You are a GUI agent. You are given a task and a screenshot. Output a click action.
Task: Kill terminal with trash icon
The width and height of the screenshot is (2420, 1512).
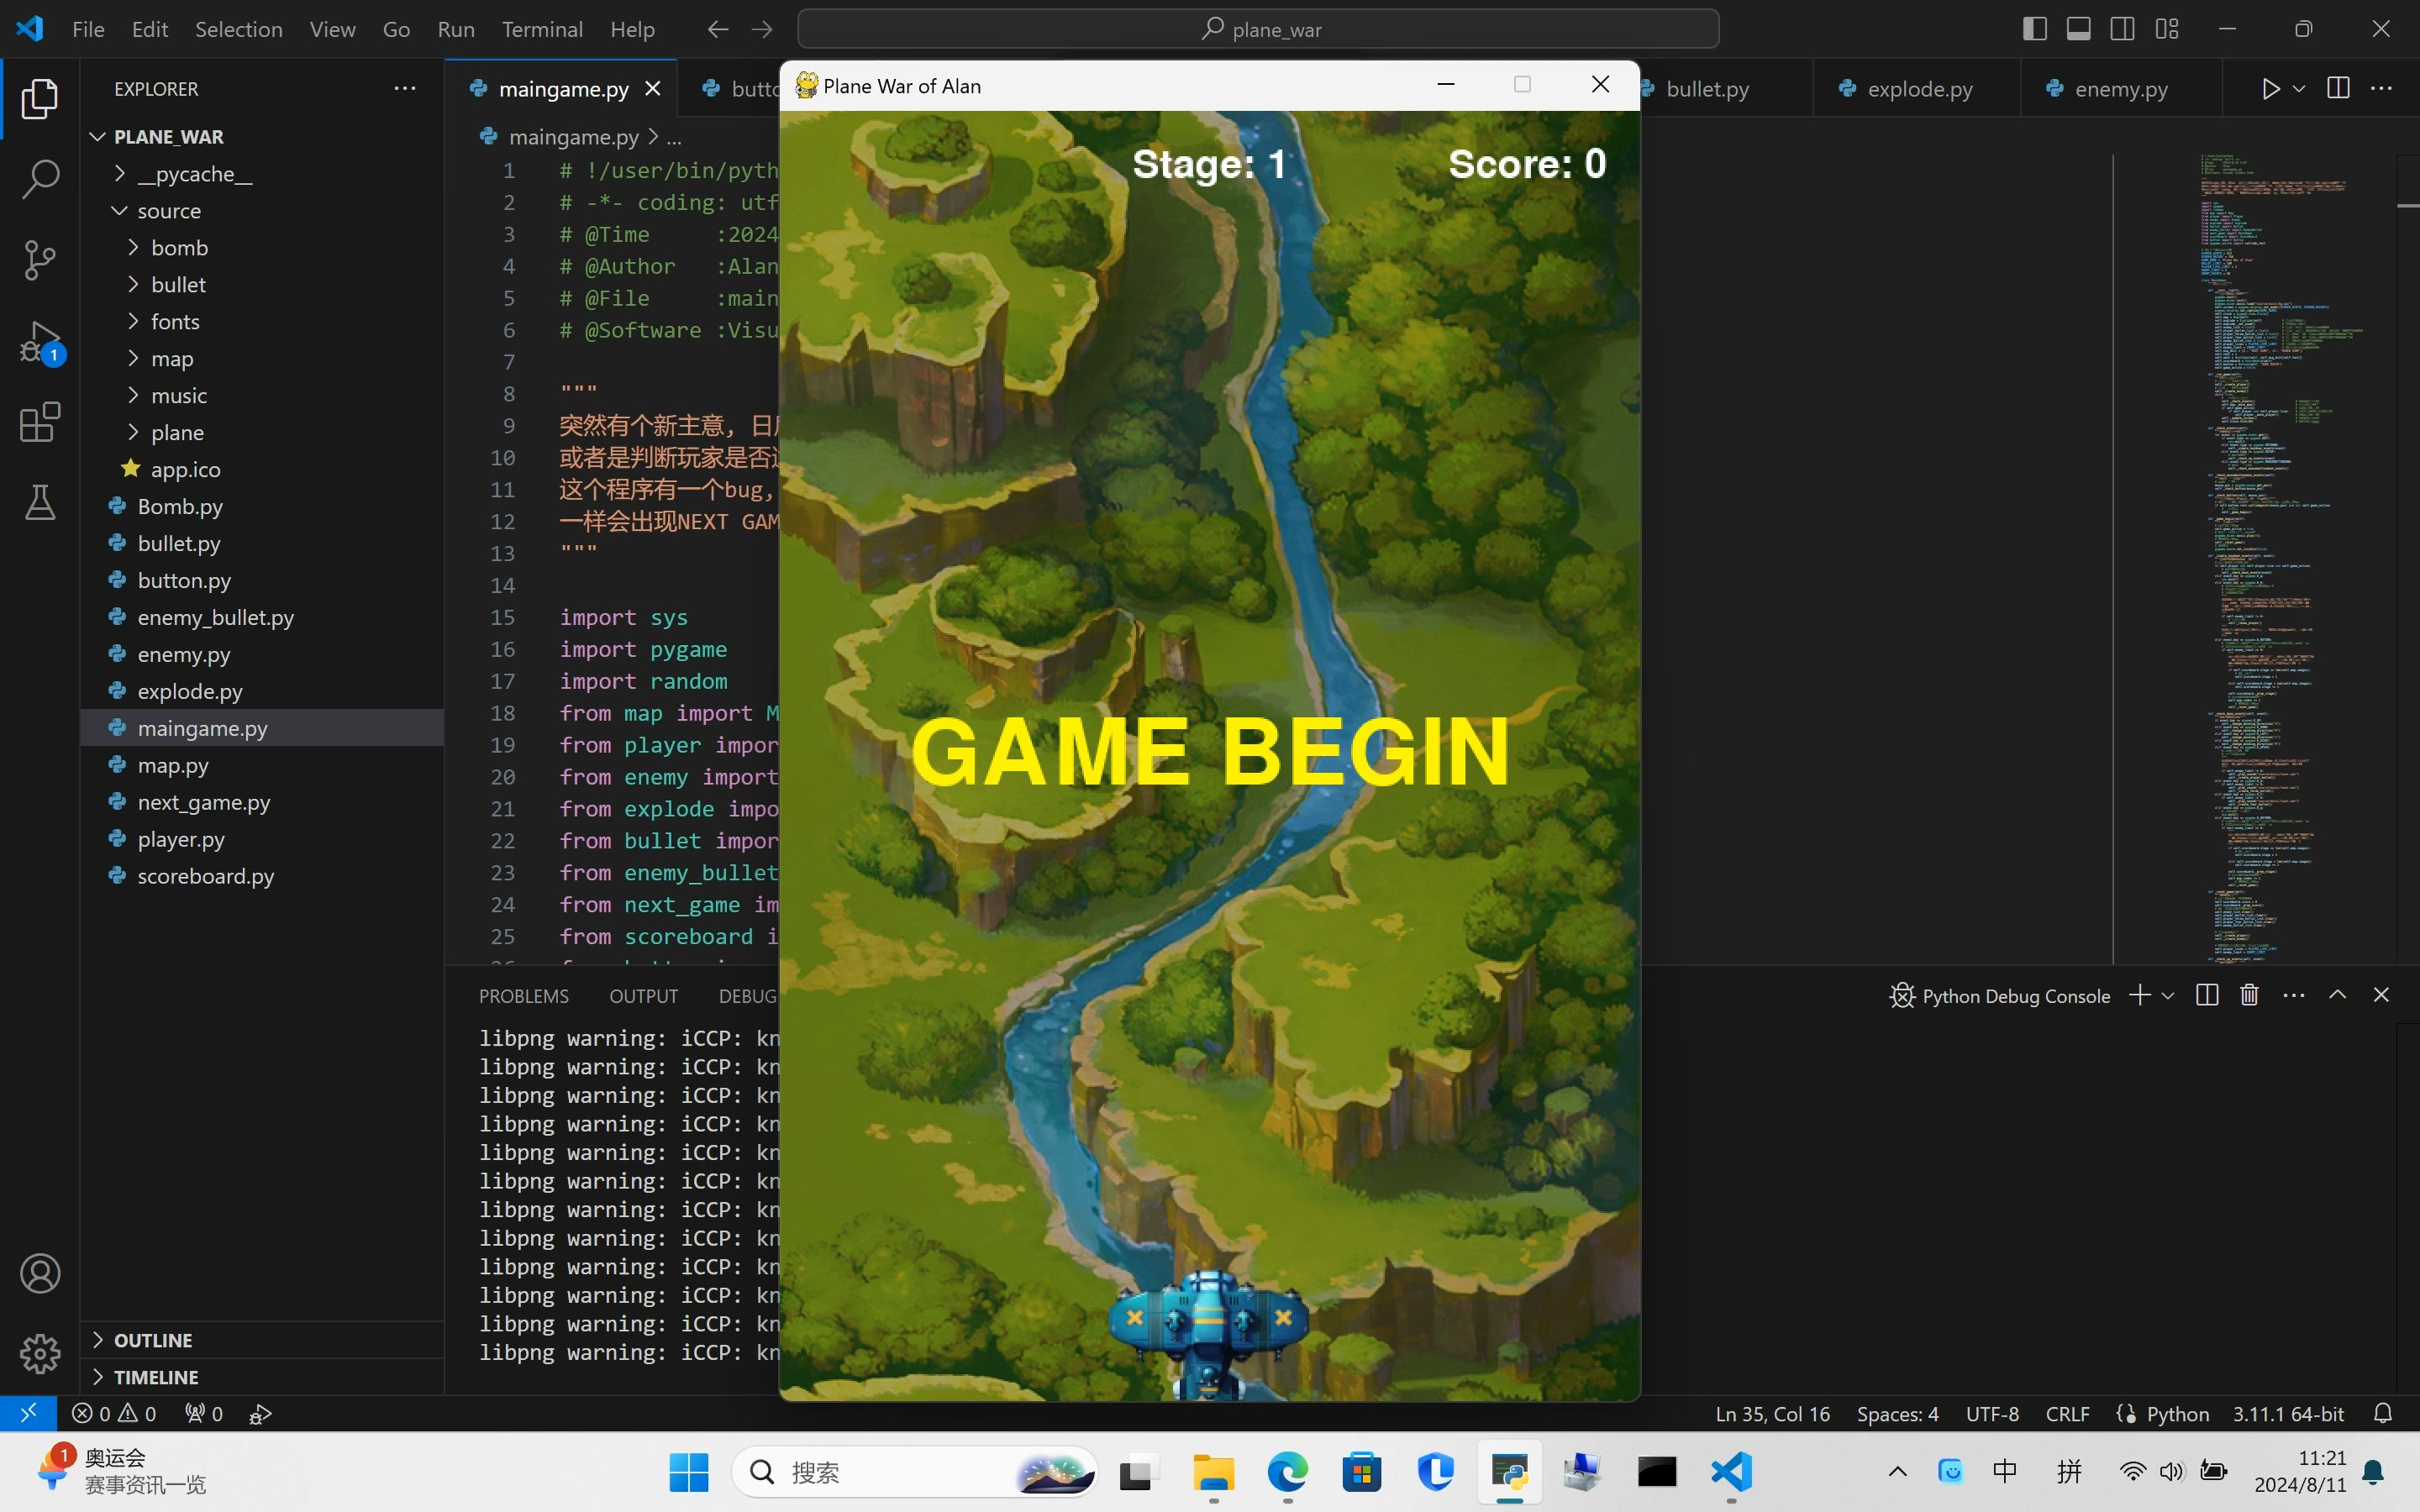(2249, 995)
